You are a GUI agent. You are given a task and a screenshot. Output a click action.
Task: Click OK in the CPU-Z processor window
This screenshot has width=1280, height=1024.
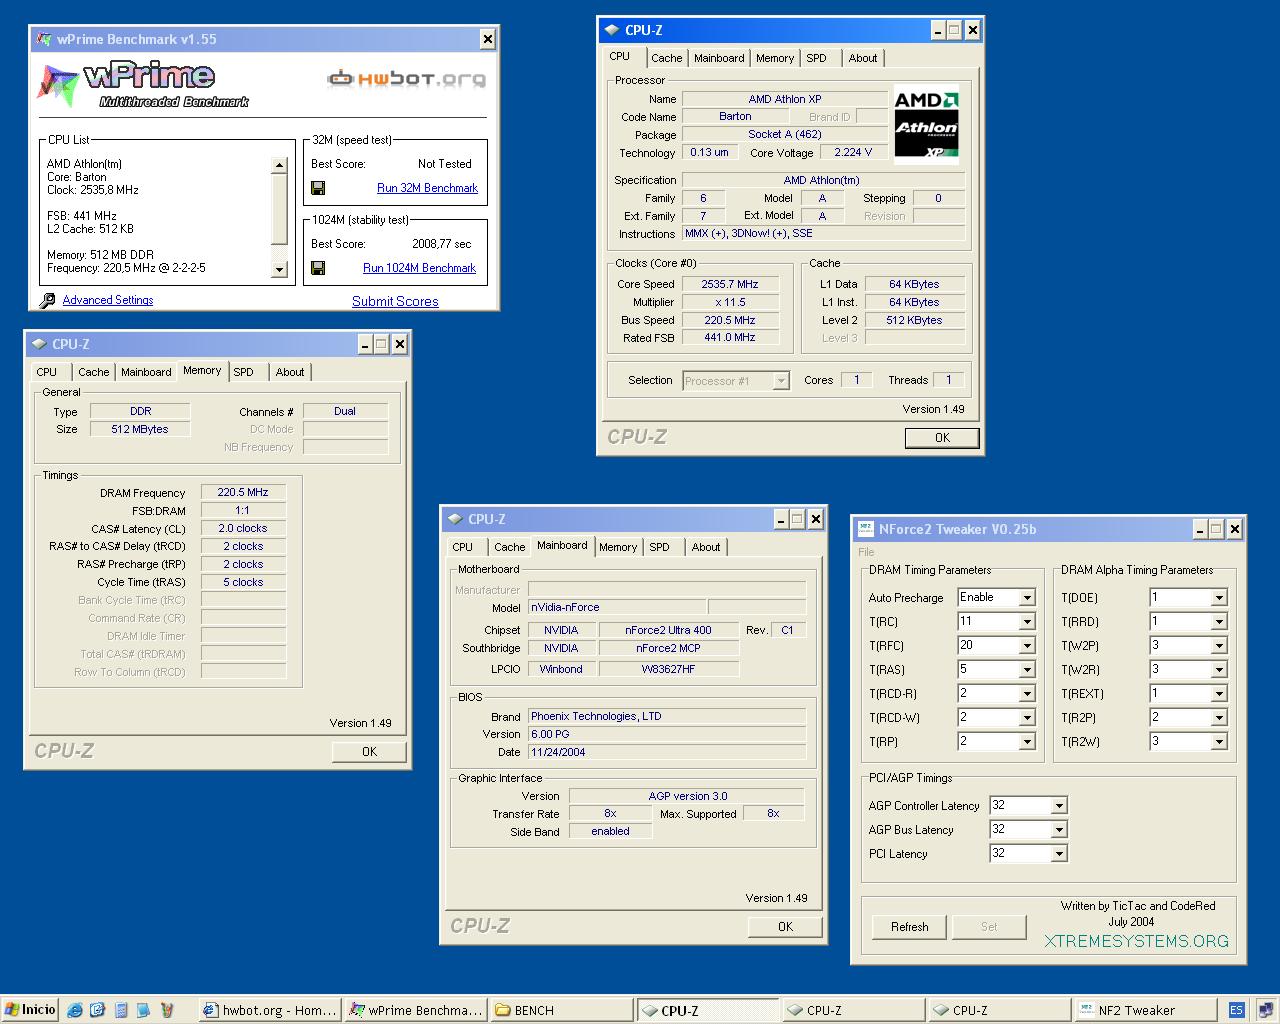tap(942, 438)
